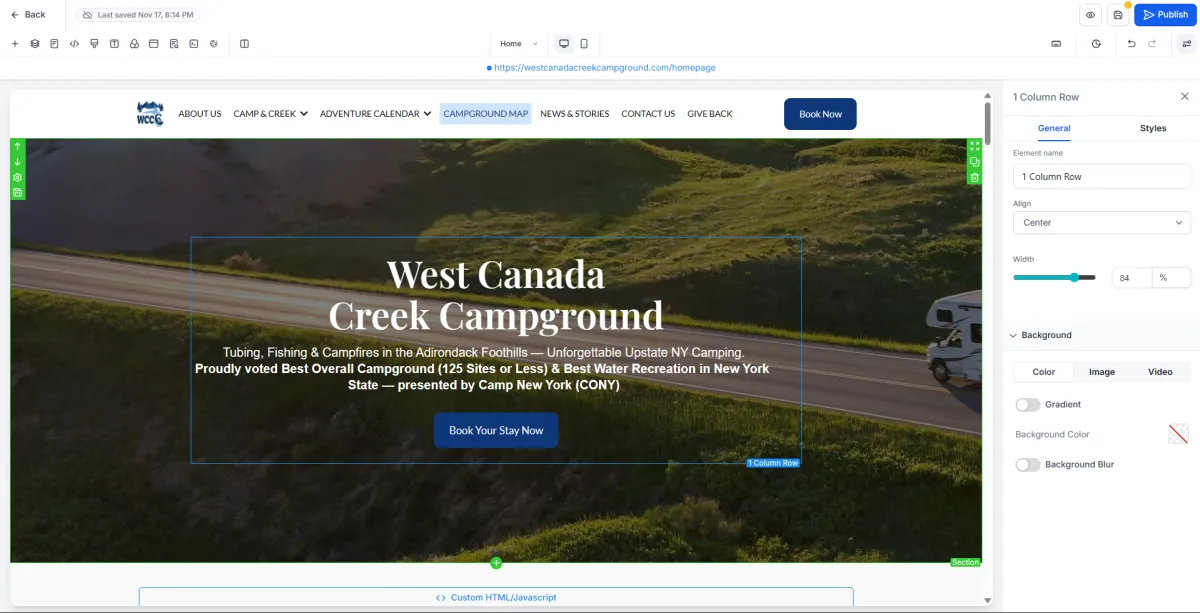Click the Book Now header button
The height and width of the screenshot is (613, 1200).
820,114
